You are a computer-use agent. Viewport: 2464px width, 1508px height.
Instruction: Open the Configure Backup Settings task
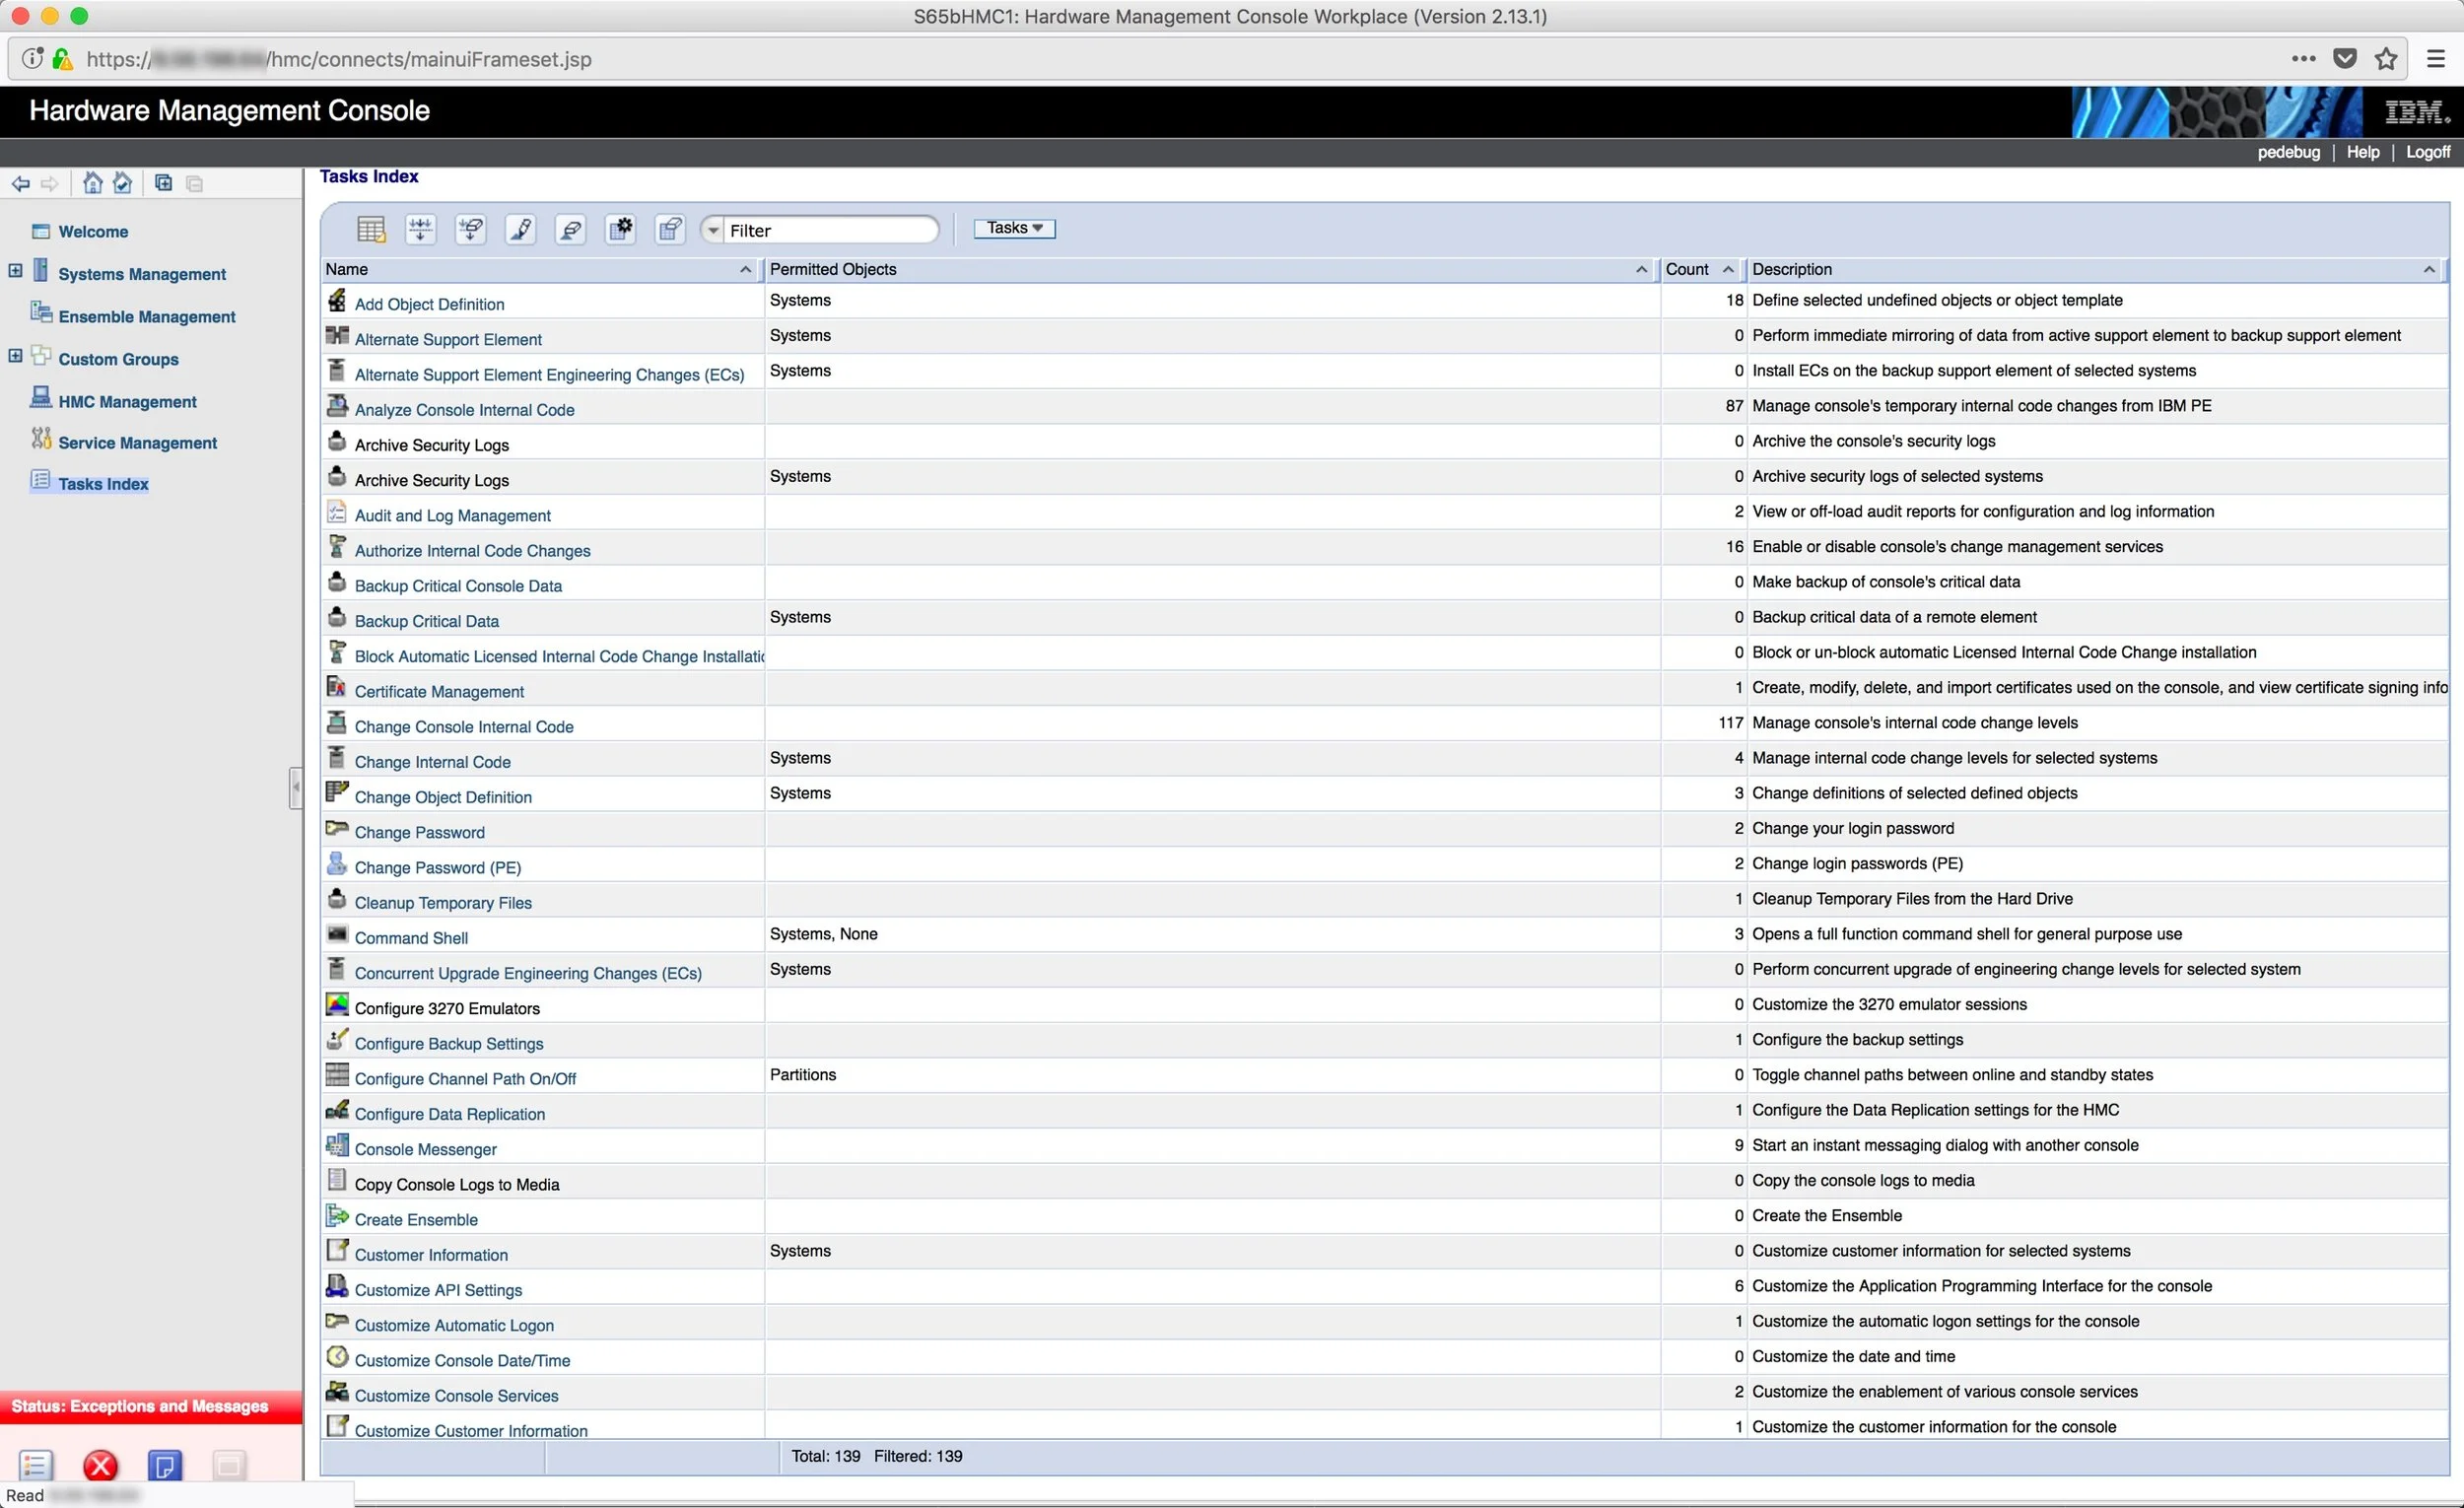(x=449, y=1044)
